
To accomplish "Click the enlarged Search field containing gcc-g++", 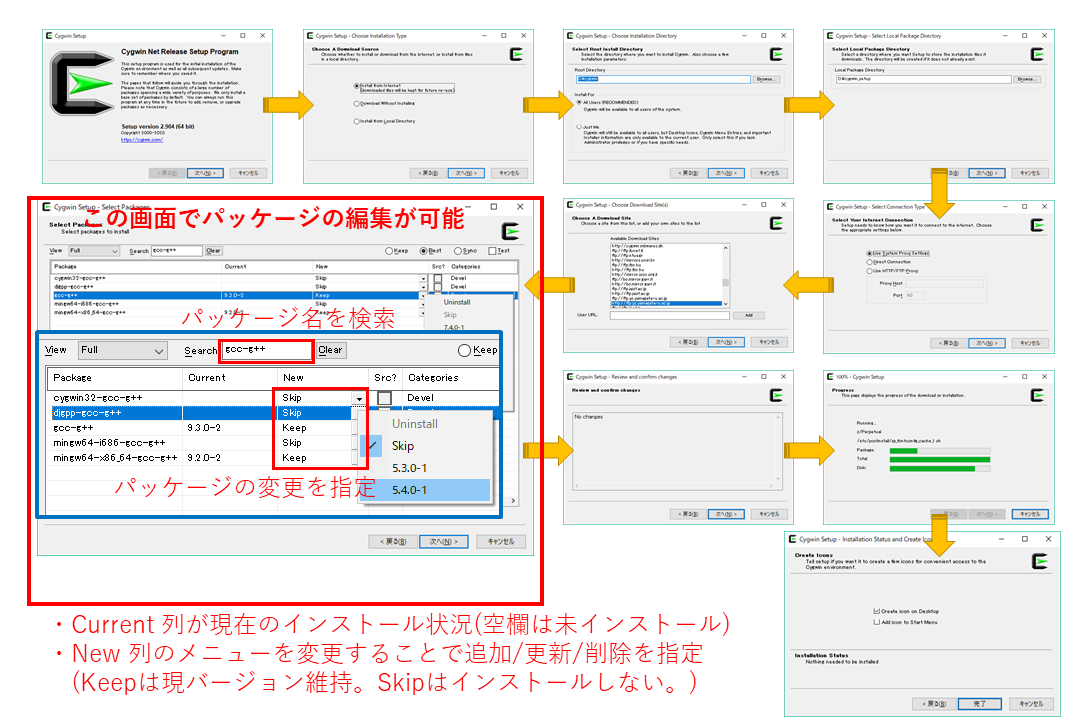I will [267, 351].
